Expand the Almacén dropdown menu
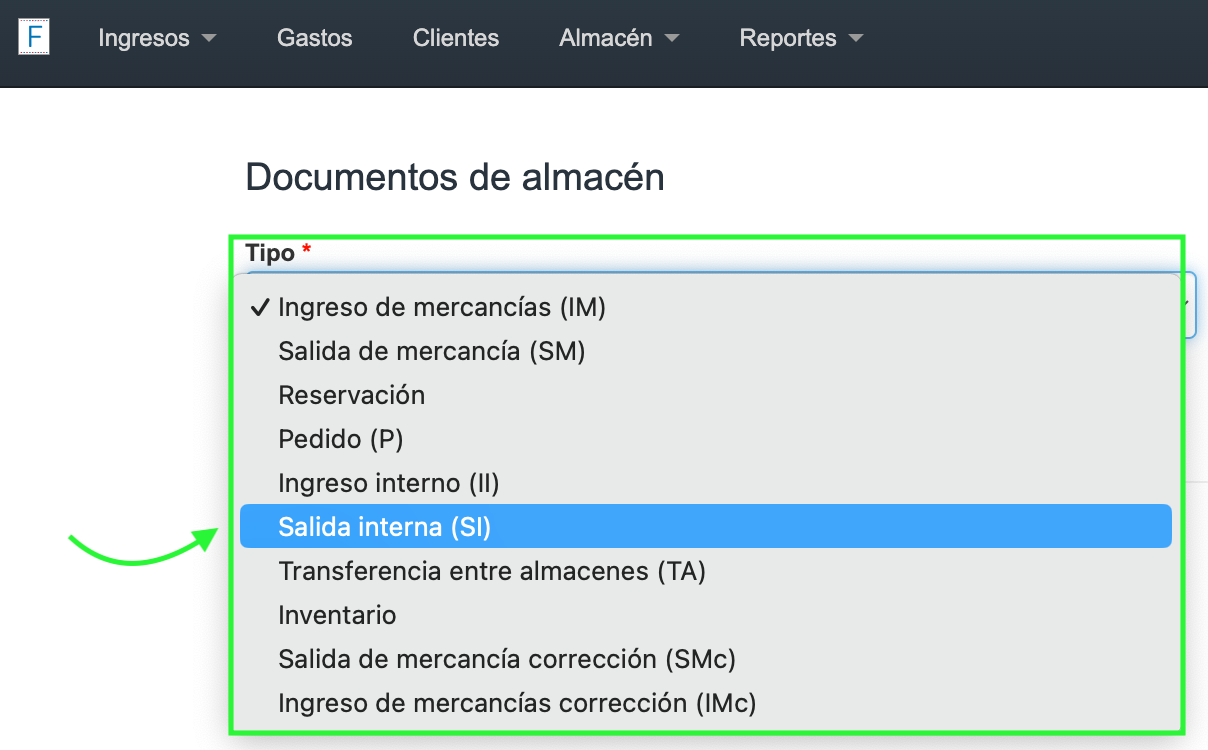1208x750 pixels. point(619,38)
